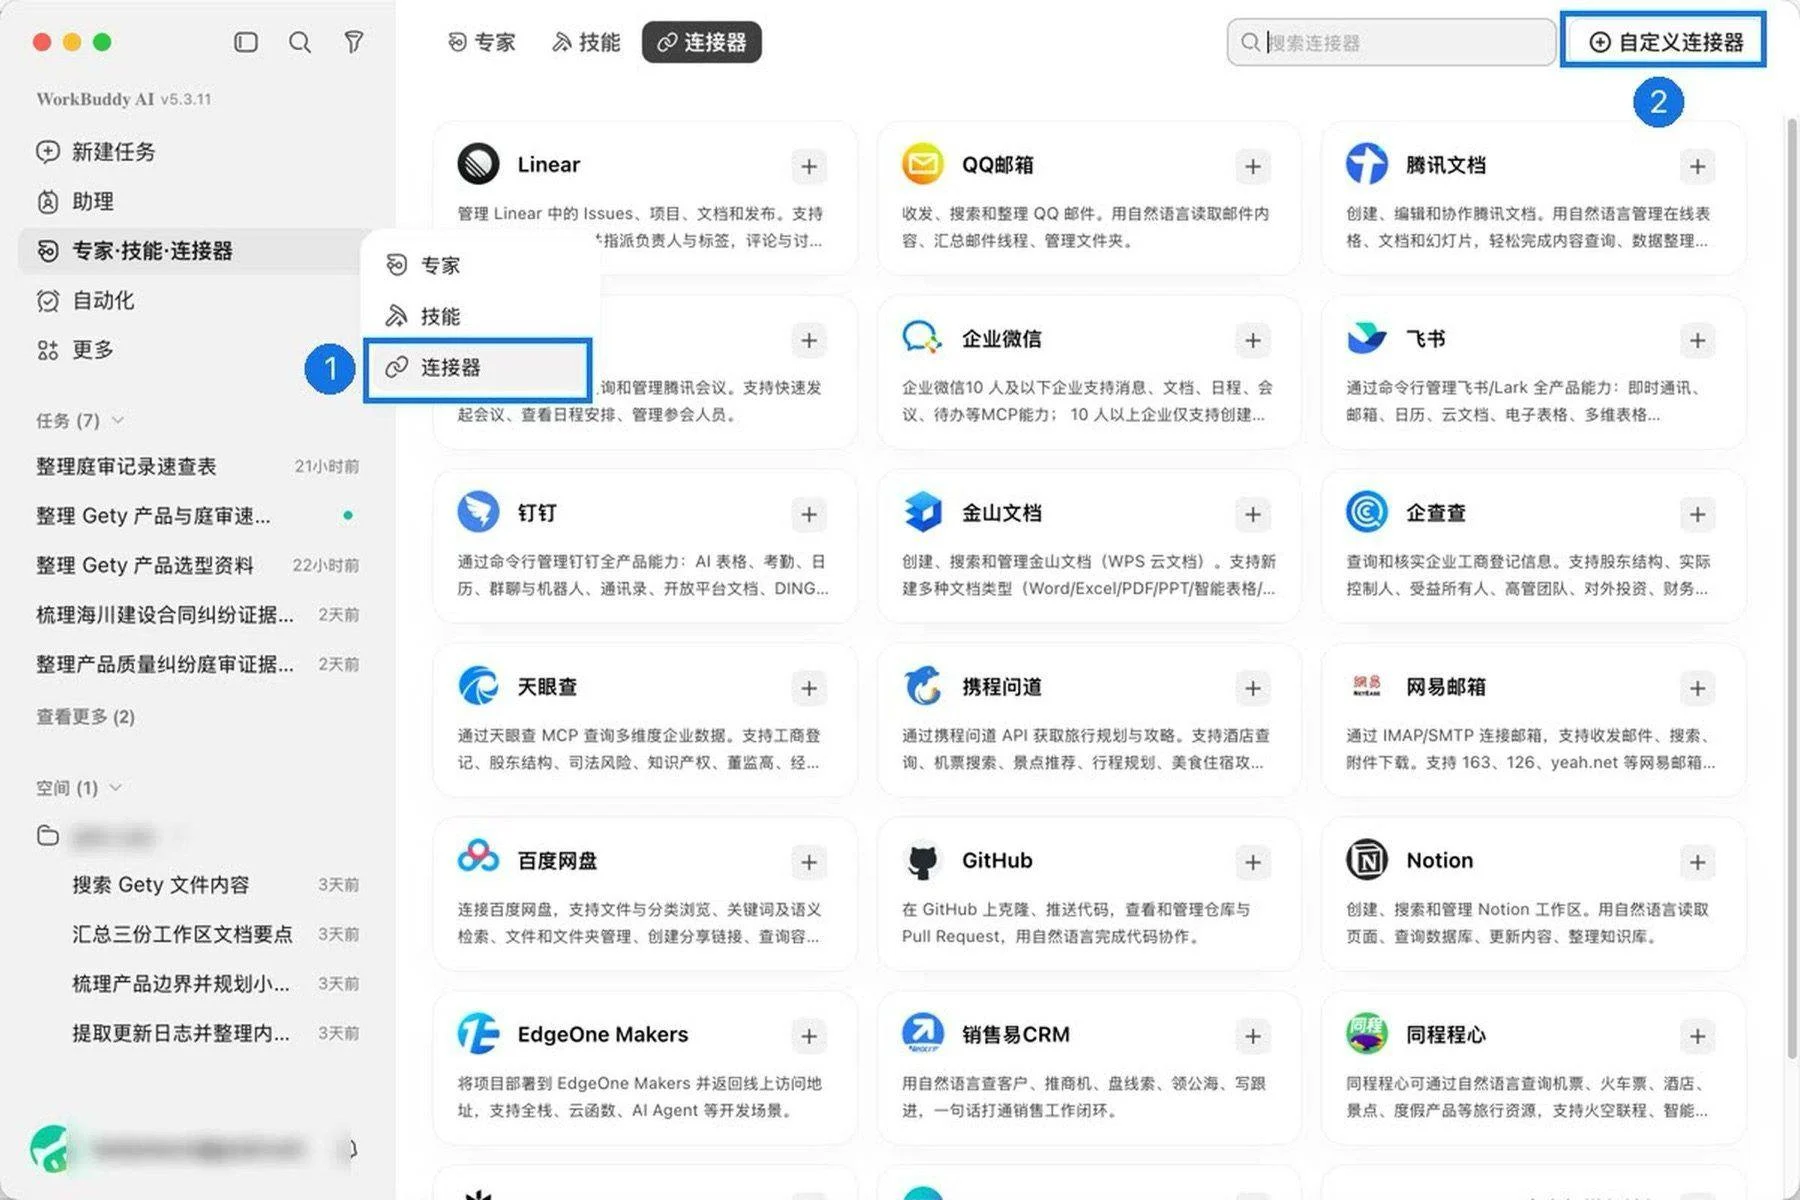Add the 金山文档 connector with plus icon
The height and width of the screenshot is (1200, 1800).
(x=1253, y=514)
